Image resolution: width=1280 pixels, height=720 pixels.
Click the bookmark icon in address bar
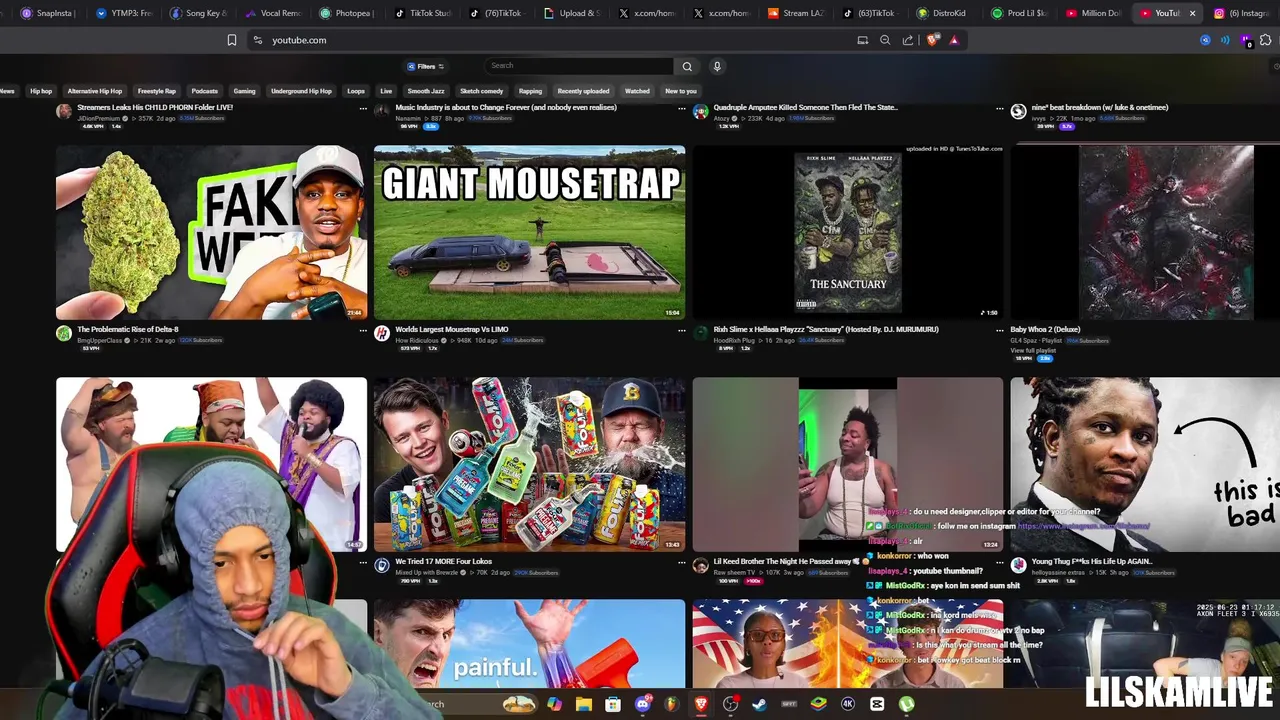232,40
